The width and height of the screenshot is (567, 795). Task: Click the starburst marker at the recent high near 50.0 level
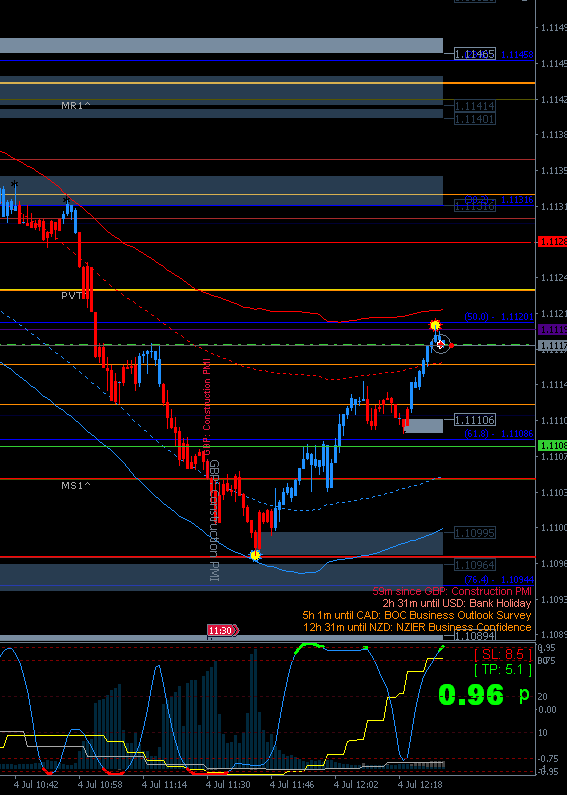435,324
